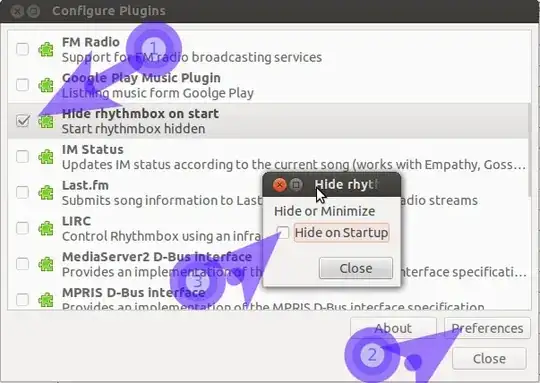Screen dimensions: 540x383
Task: Close the Configure Plugins window with bottom Close
Action: coord(489,359)
